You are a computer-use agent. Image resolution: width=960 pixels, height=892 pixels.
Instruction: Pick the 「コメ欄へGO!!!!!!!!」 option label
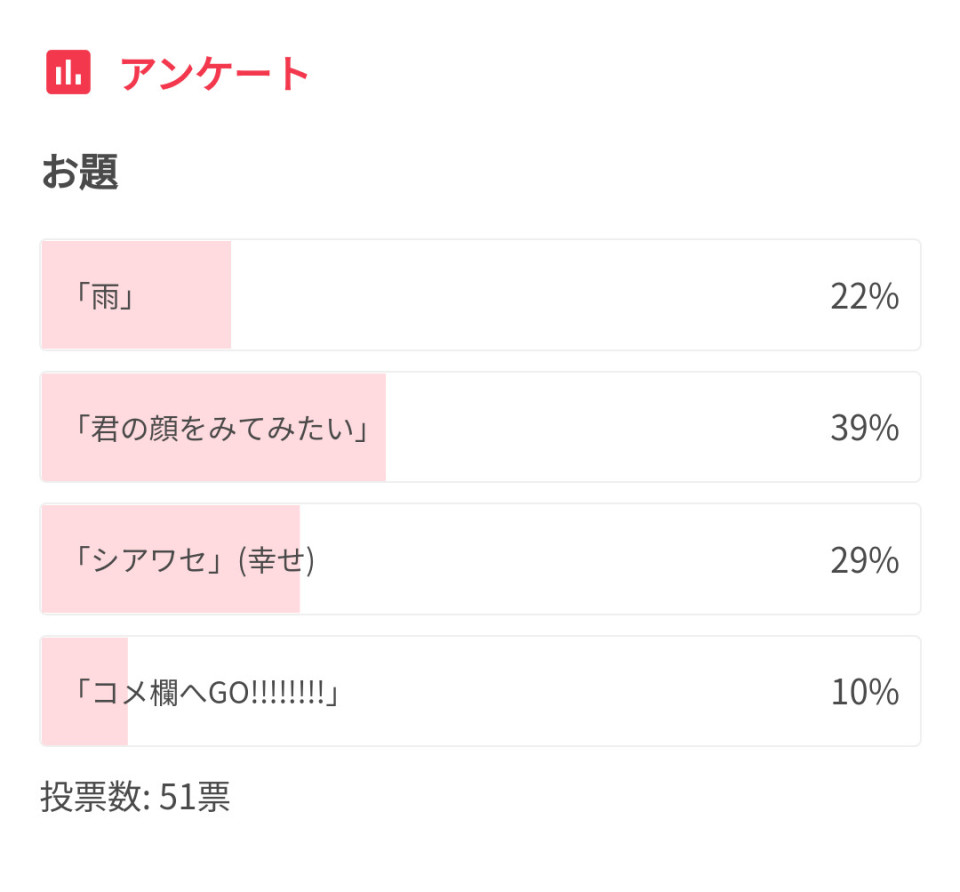pos(207,692)
